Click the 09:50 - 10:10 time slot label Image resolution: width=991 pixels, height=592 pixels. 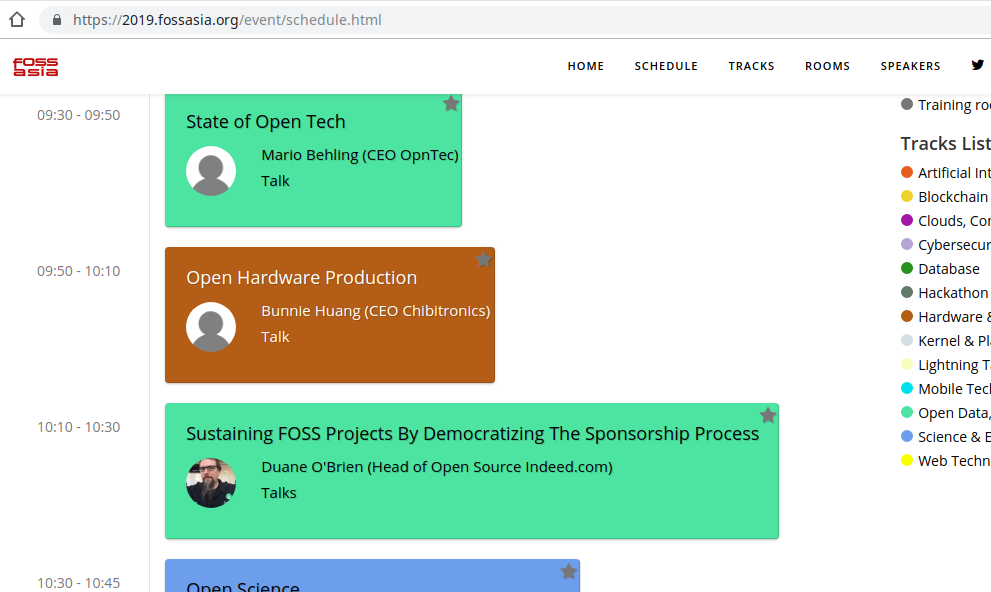(78, 271)
